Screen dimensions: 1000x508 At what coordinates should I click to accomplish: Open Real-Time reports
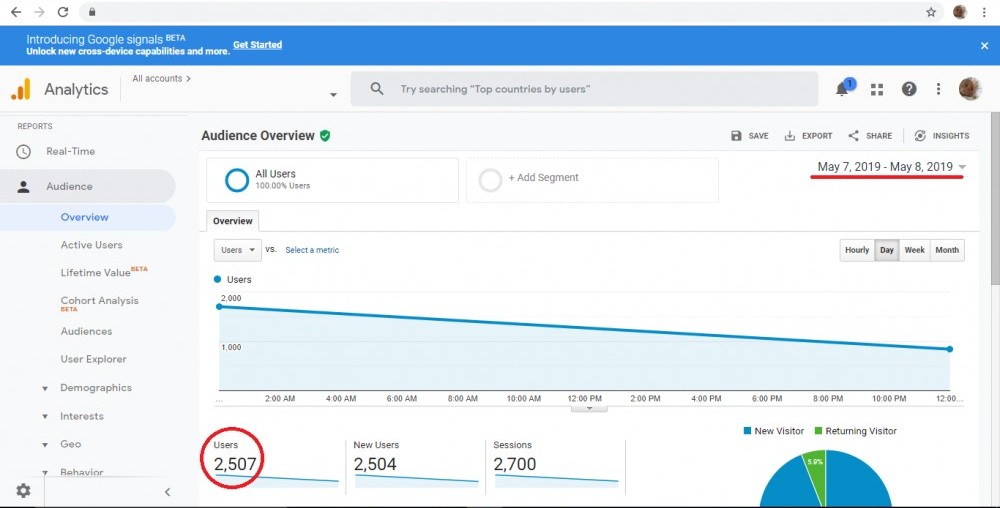click(70, 152)
